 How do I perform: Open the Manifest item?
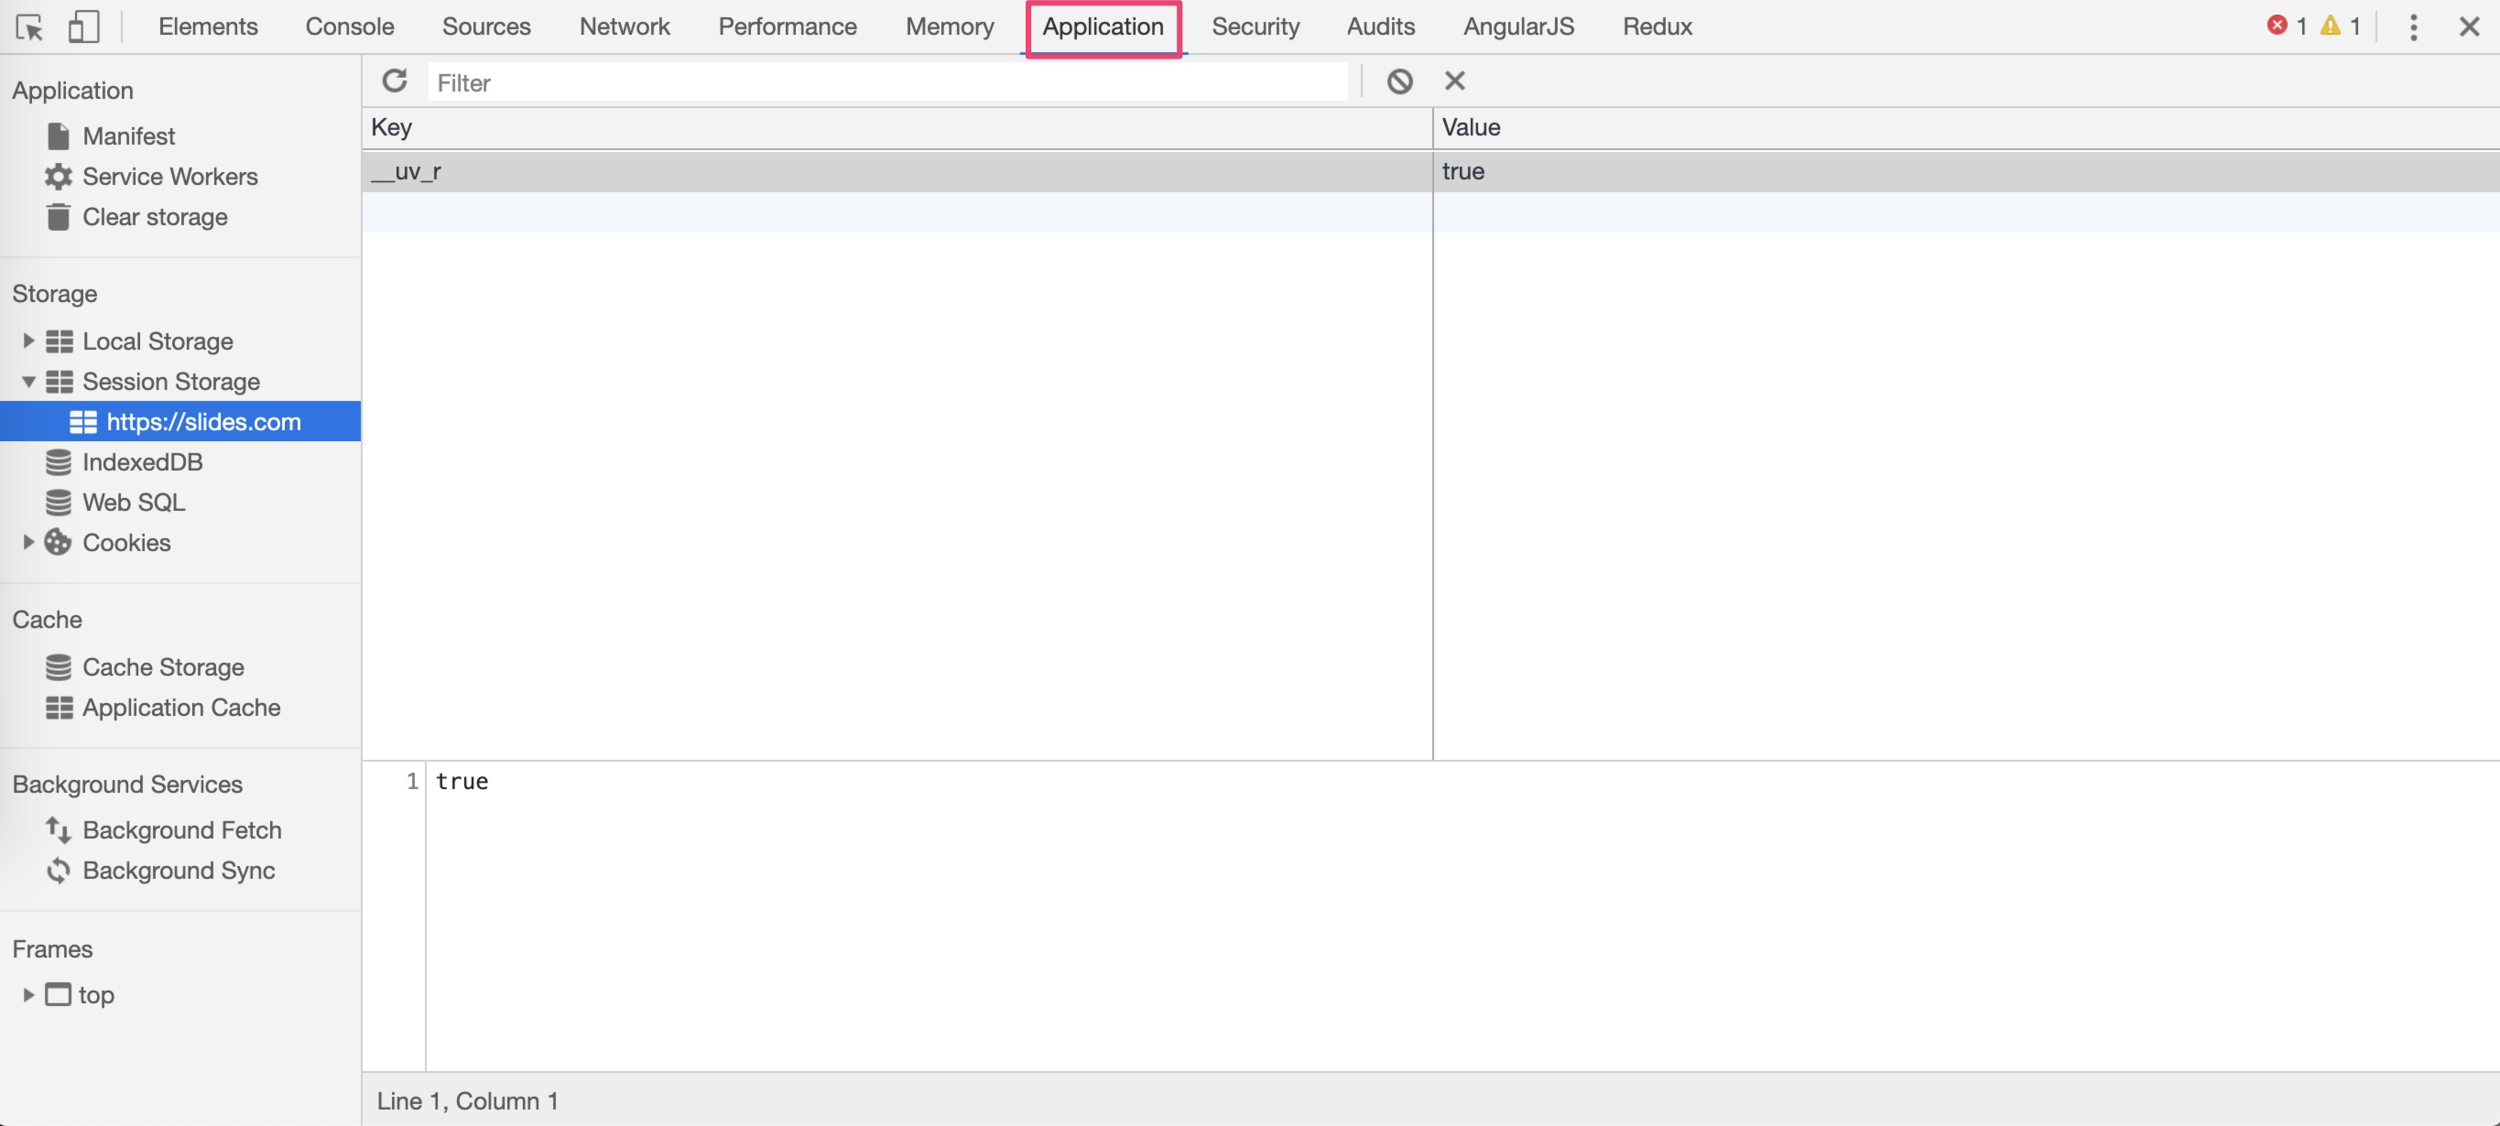(x=128, y=136)
